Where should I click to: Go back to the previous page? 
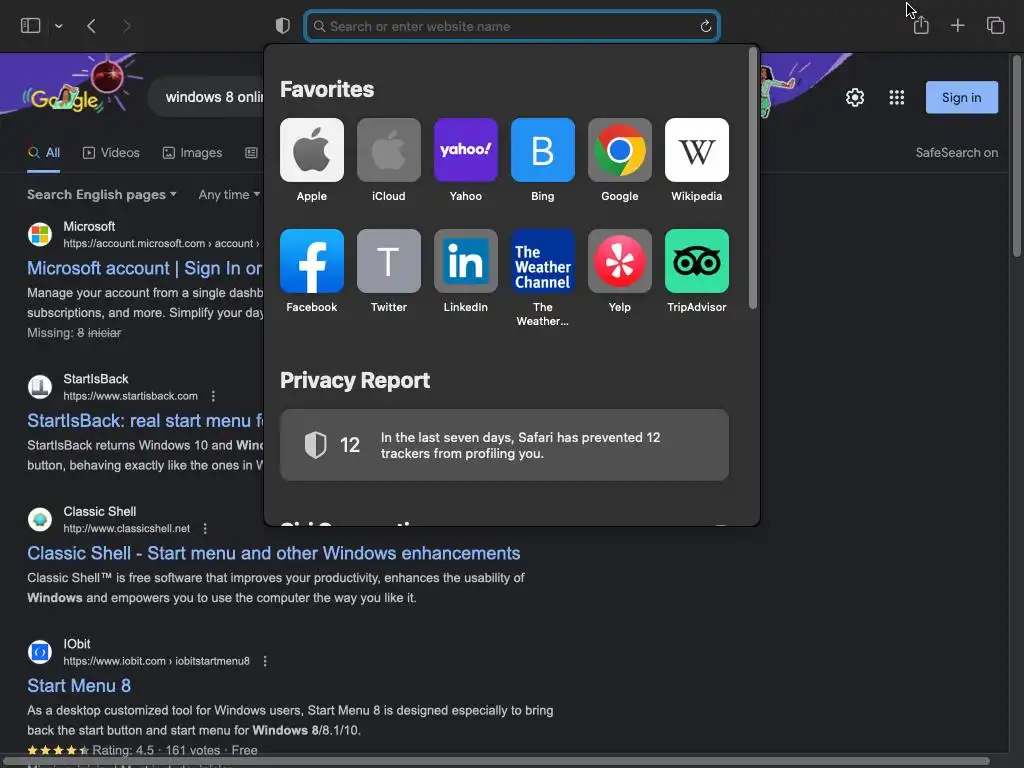coord(91,26)
